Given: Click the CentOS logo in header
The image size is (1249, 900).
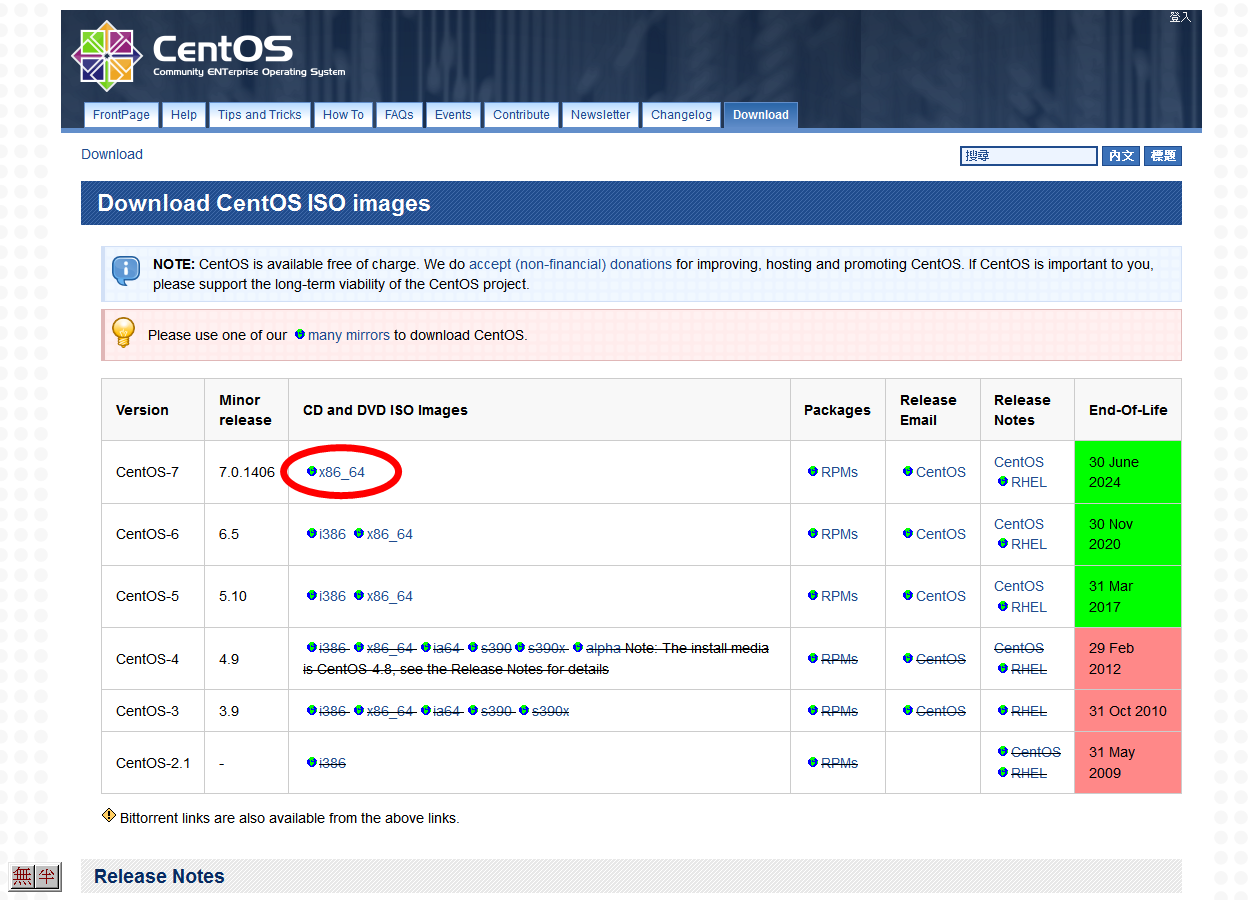Looking at the screenshot, I should click(x=210, y=55).
